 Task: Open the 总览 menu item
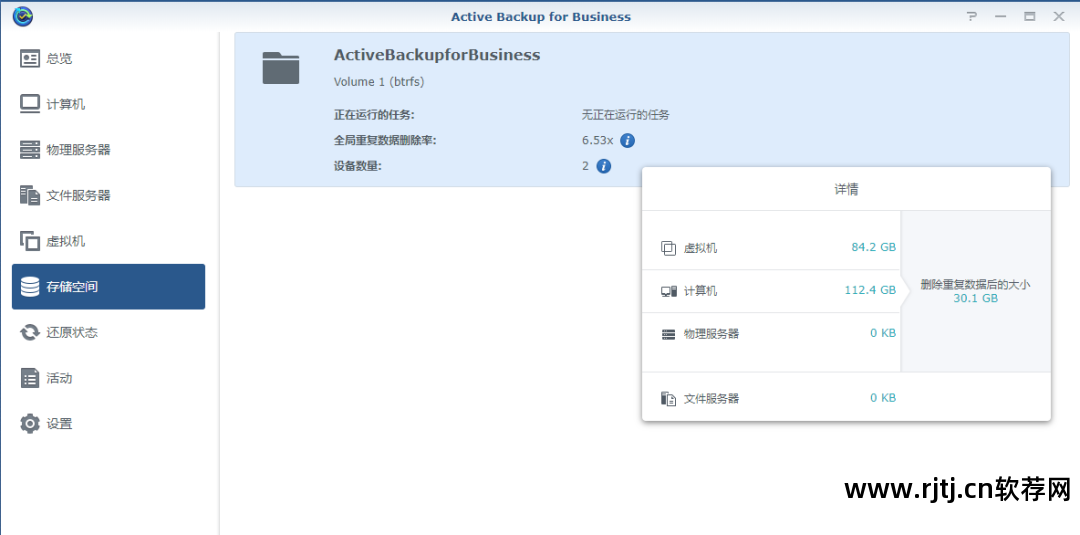(x=108, y=59)
